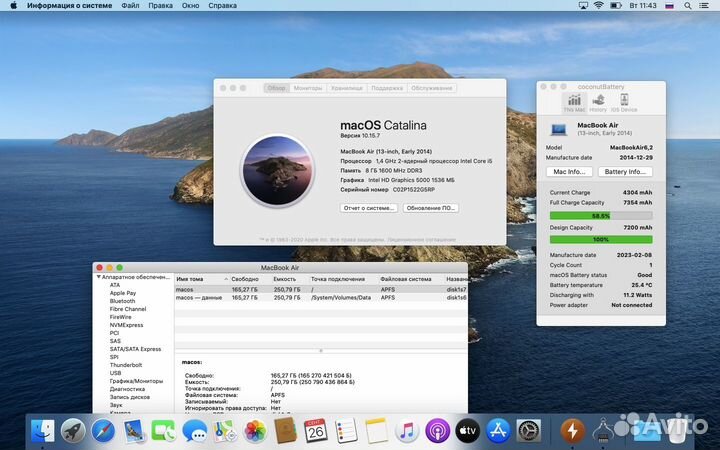This screenshot has width=720, height=450.
Task: Open Russian flag input source menu
Action: pos(669,6)
